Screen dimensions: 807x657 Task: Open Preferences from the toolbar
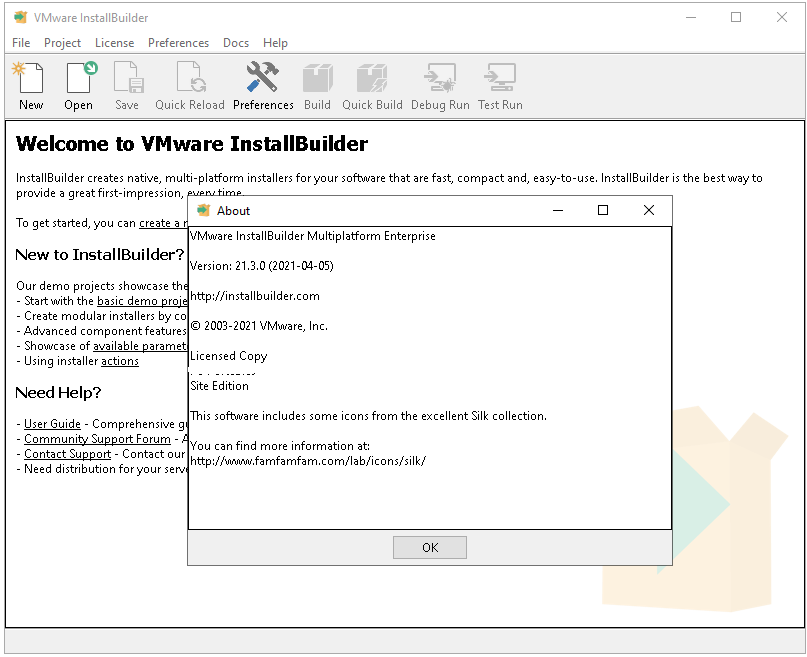263,86
